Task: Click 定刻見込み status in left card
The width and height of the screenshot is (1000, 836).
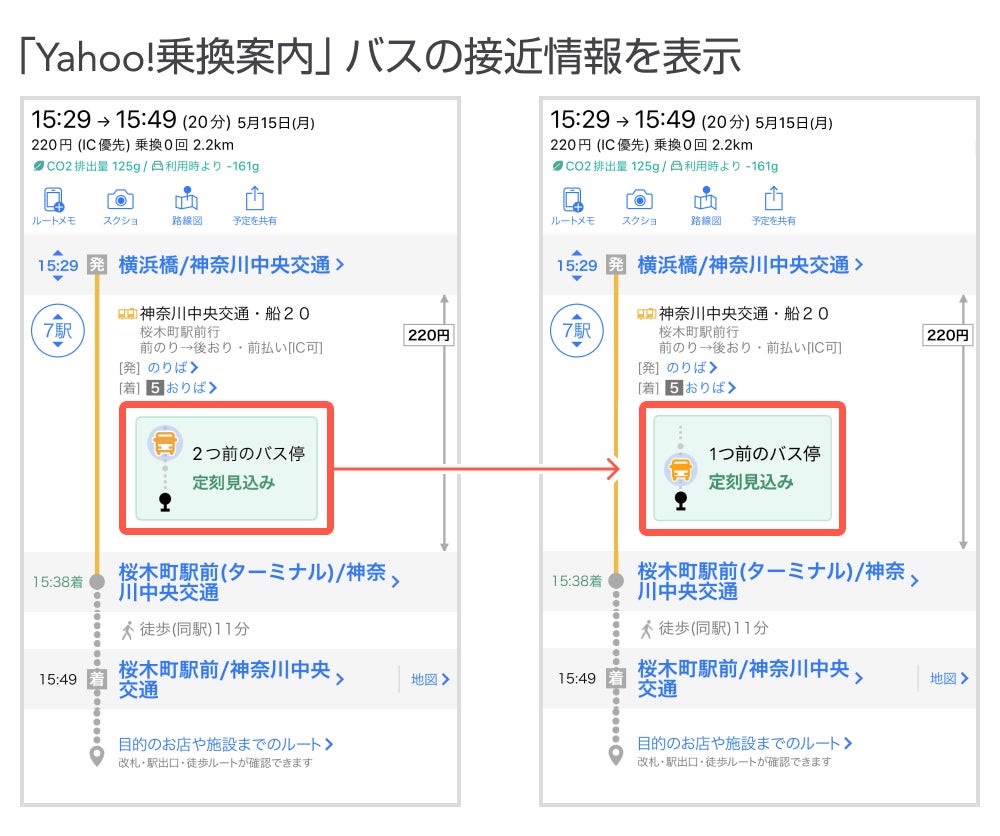Action: pyautogui.click(x=233, y=483)
